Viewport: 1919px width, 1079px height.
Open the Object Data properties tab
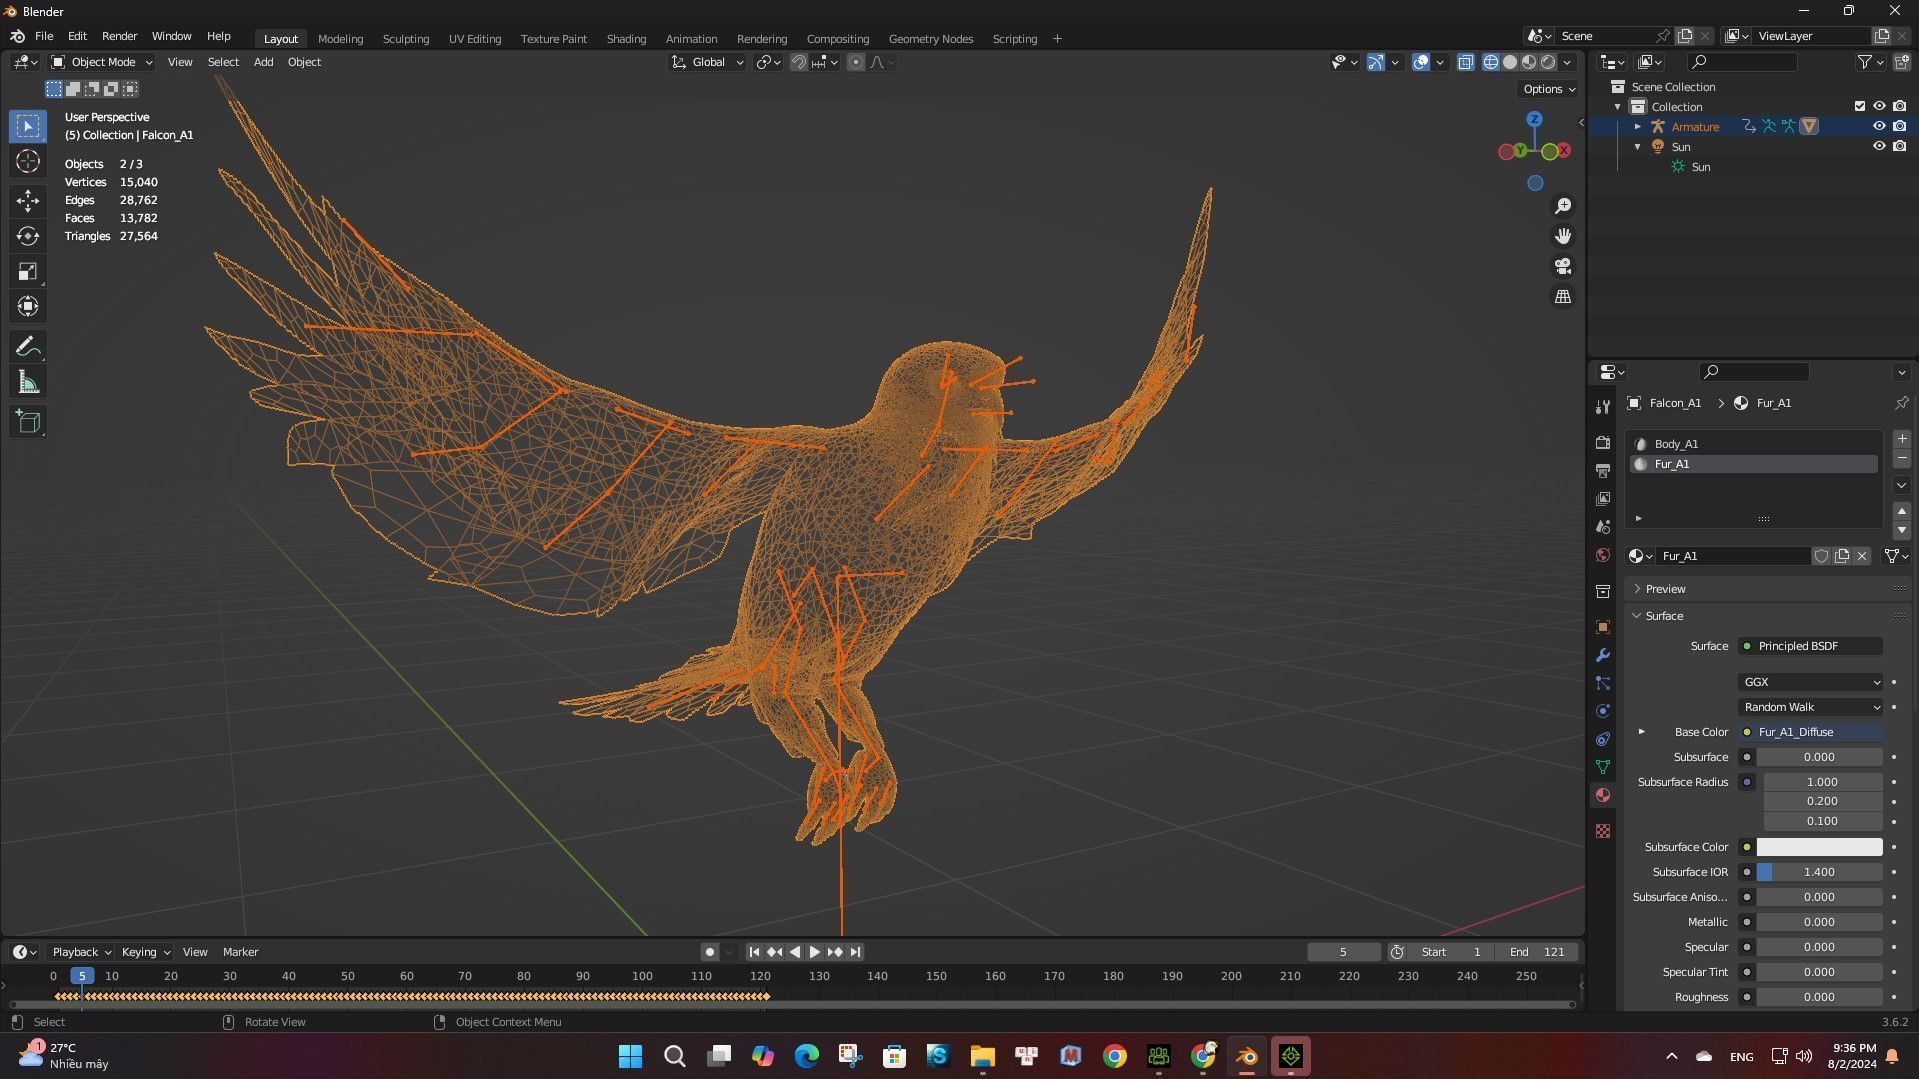pos(1603,767)
